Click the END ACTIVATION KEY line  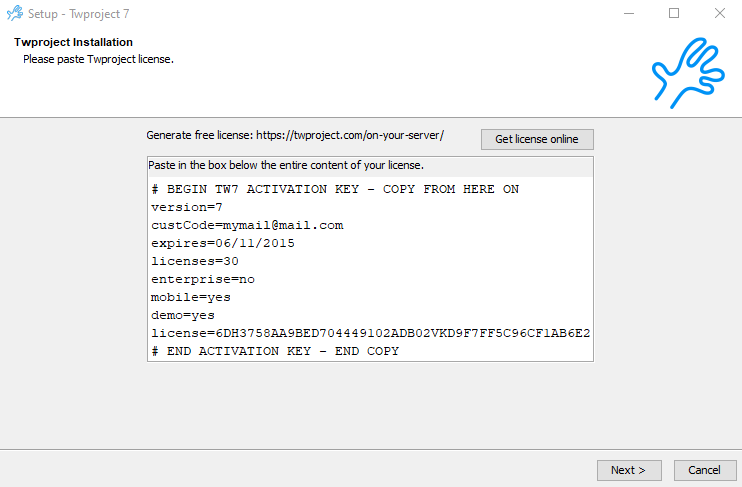pos(275,351)
